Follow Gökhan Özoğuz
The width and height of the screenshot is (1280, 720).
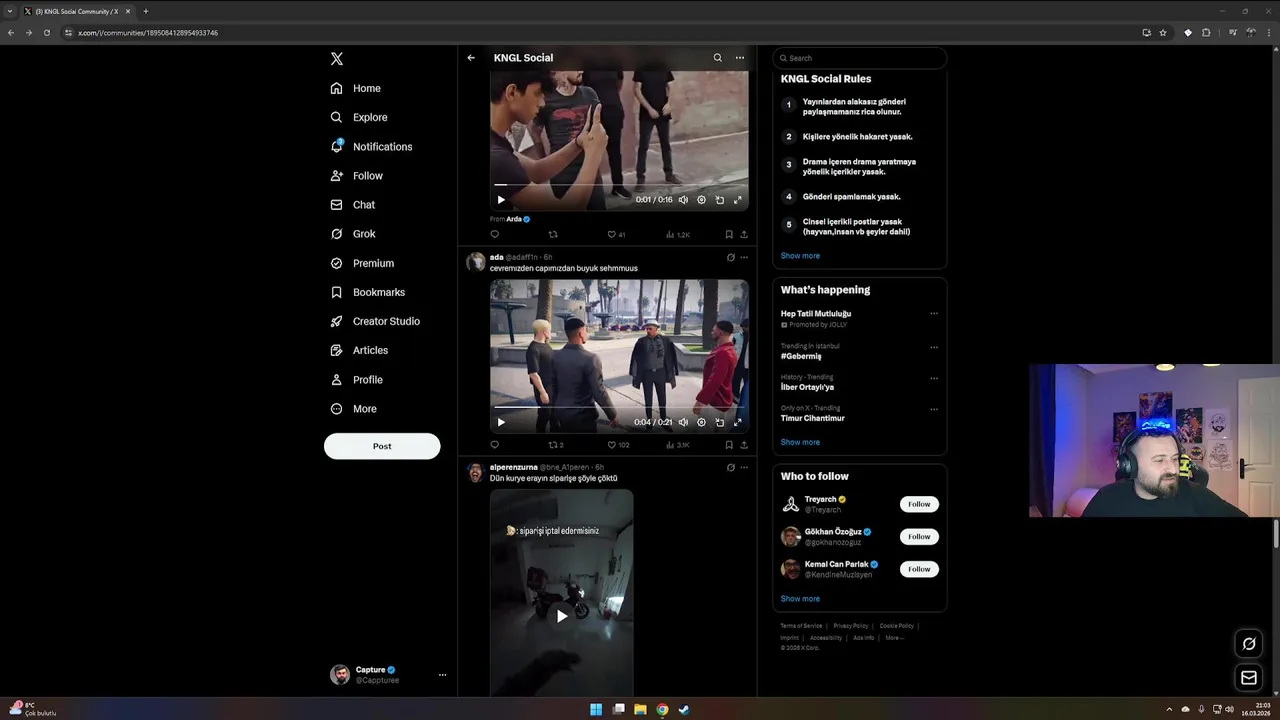(919, 537)
